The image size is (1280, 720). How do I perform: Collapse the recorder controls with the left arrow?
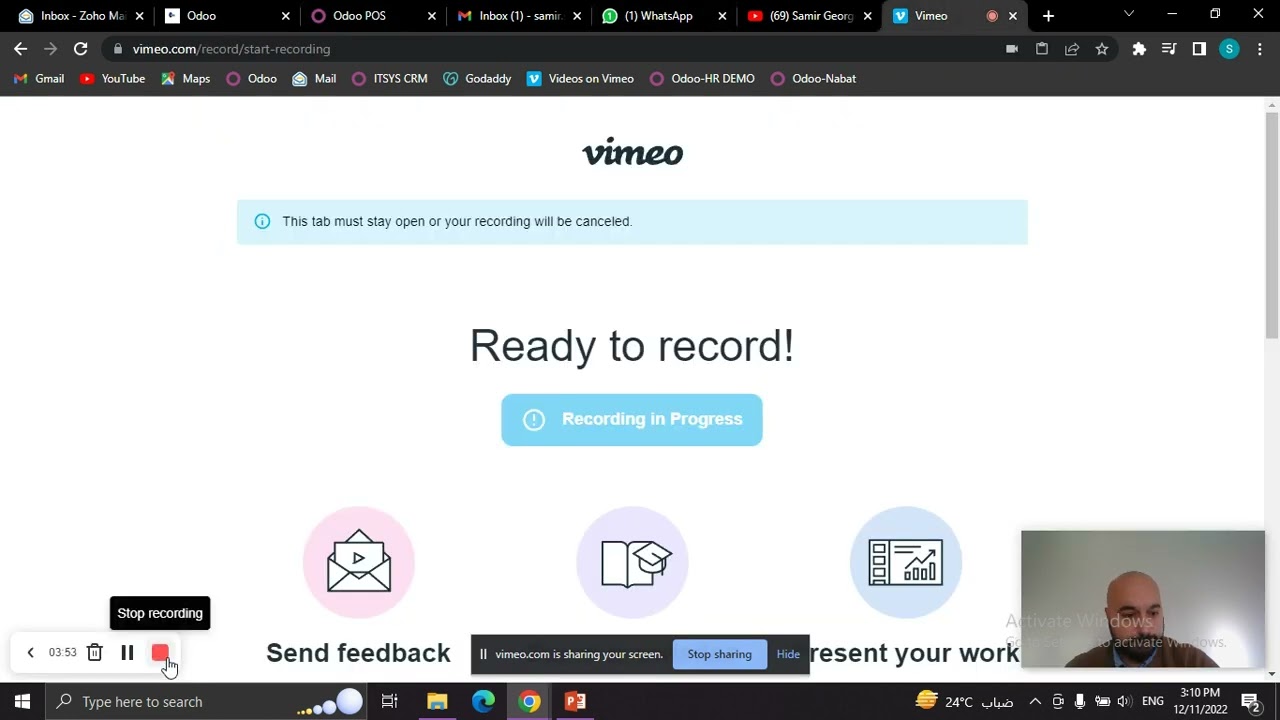(x=30, y=653)
